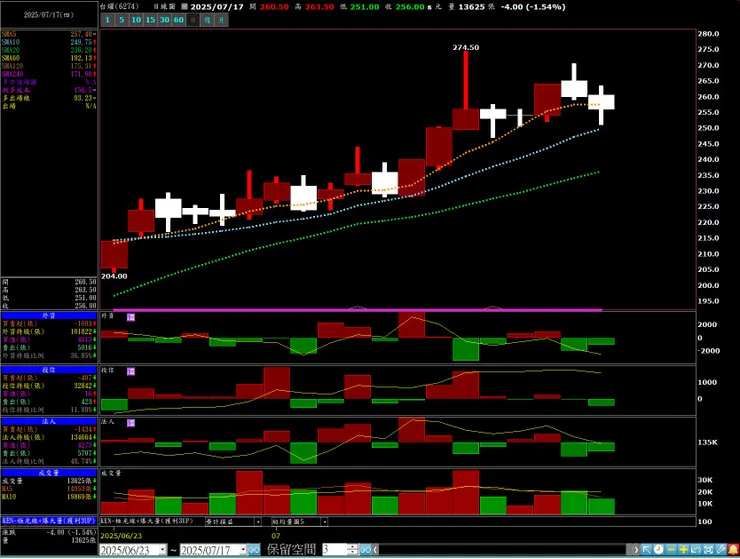
Task: Click the 13625 volume value in header
Action: 470,7
